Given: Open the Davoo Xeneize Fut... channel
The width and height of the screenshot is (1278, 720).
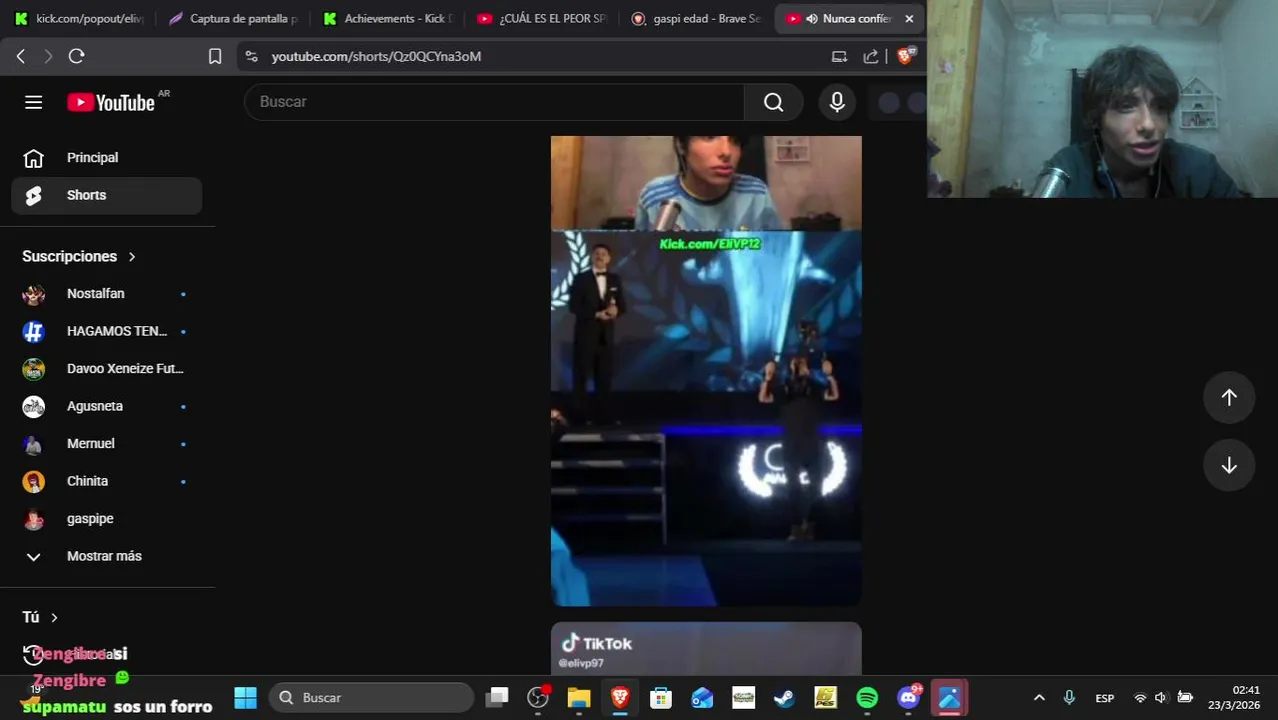Looking at the screenshot, I should (x=107, y=369).
